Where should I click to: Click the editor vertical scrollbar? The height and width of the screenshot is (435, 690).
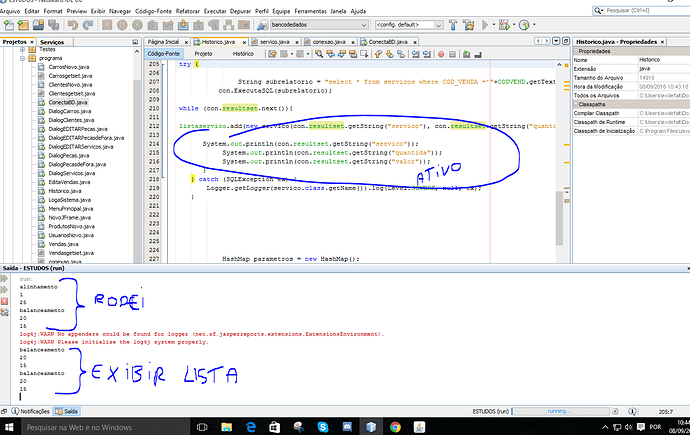pyautogui.click(x=559, y=218)
